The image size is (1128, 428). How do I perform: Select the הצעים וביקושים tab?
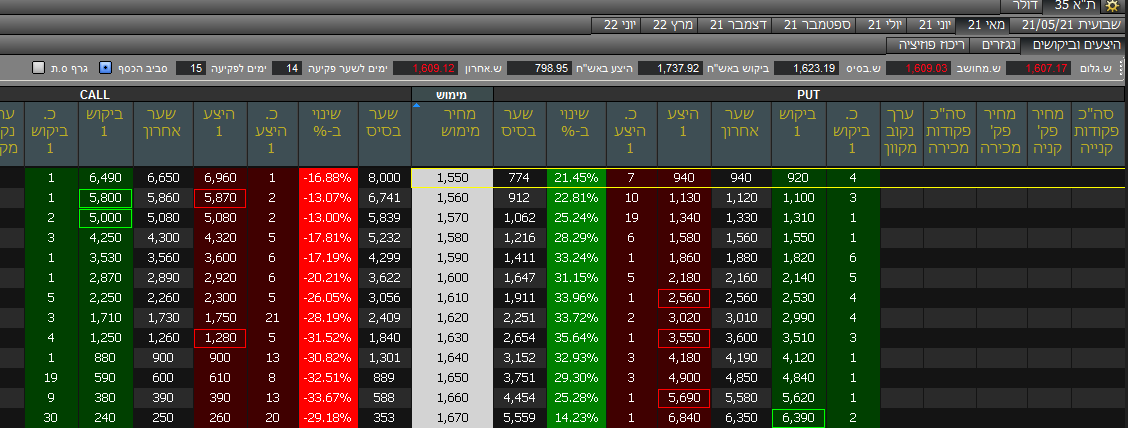(x=1074, y=45)
